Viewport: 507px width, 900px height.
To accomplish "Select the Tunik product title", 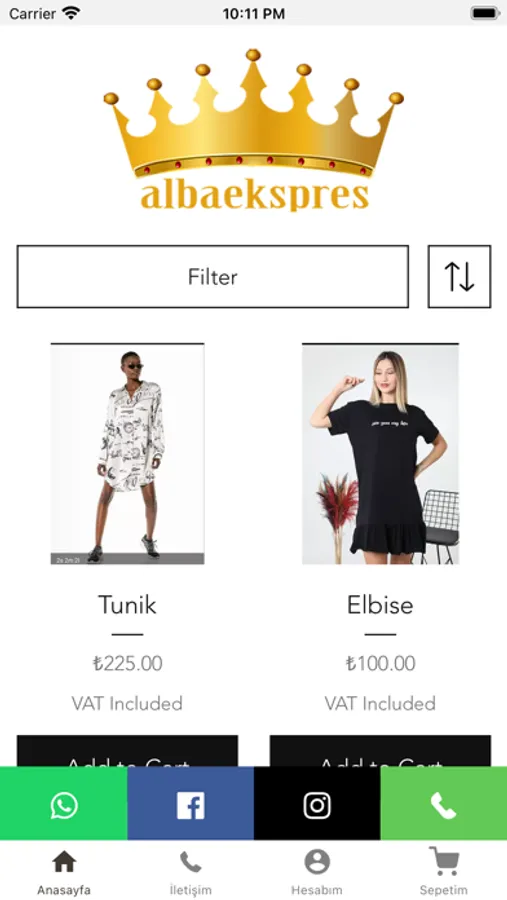I will point(127,605).
